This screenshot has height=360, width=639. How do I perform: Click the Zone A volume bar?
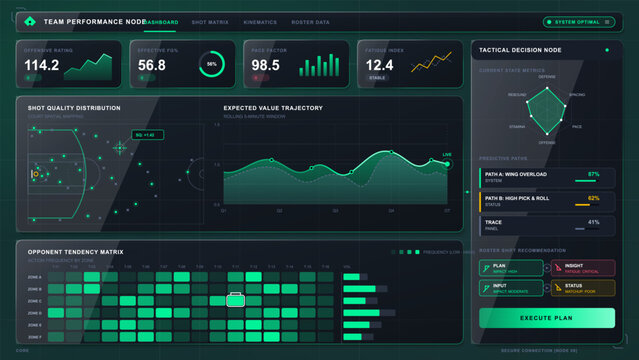[355, 277]
